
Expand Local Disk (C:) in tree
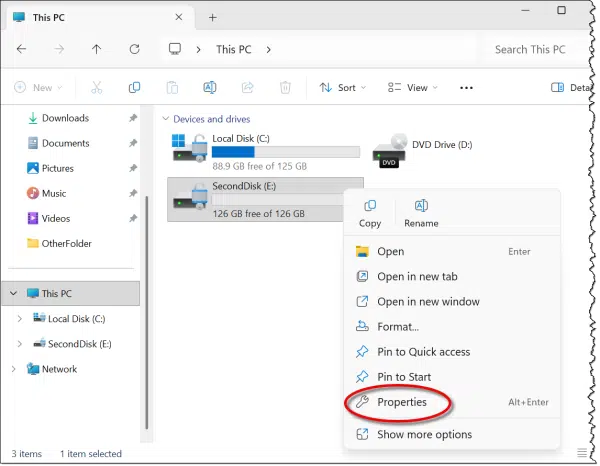click(20, 319)
